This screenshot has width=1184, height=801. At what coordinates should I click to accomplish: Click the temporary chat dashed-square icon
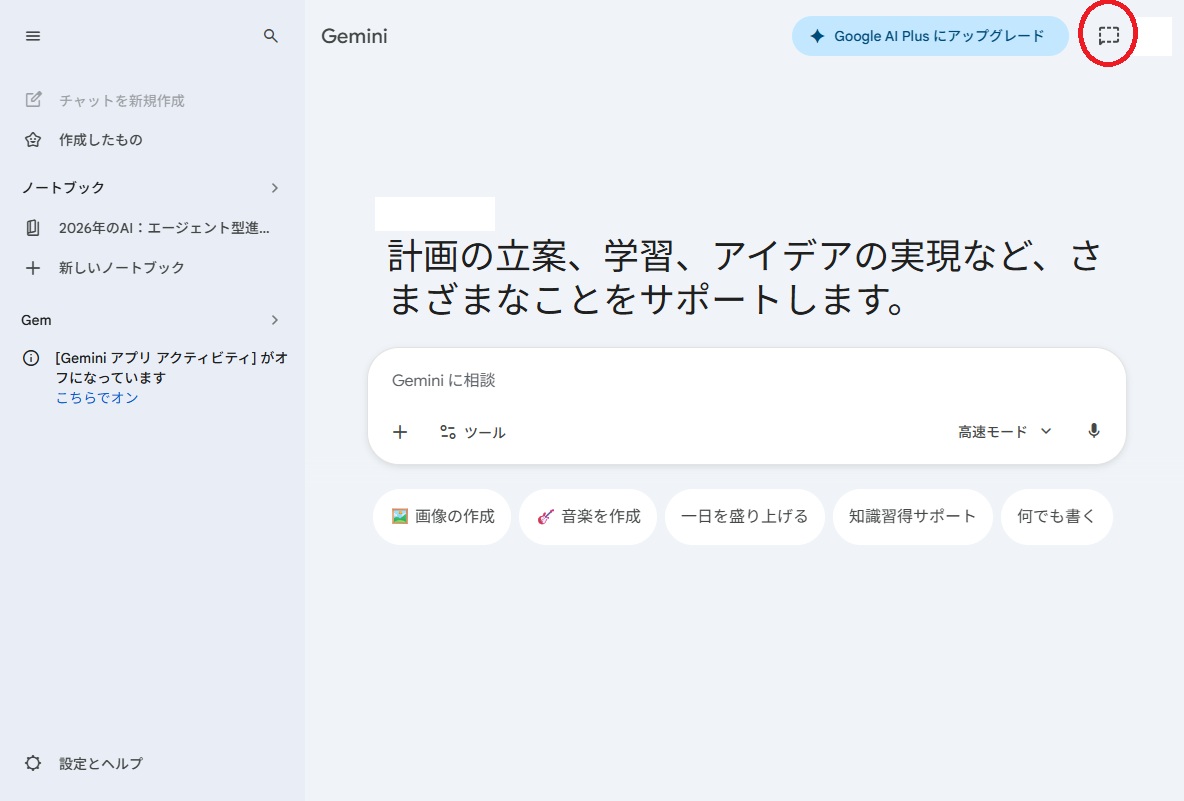click(x=1108, y=35)
